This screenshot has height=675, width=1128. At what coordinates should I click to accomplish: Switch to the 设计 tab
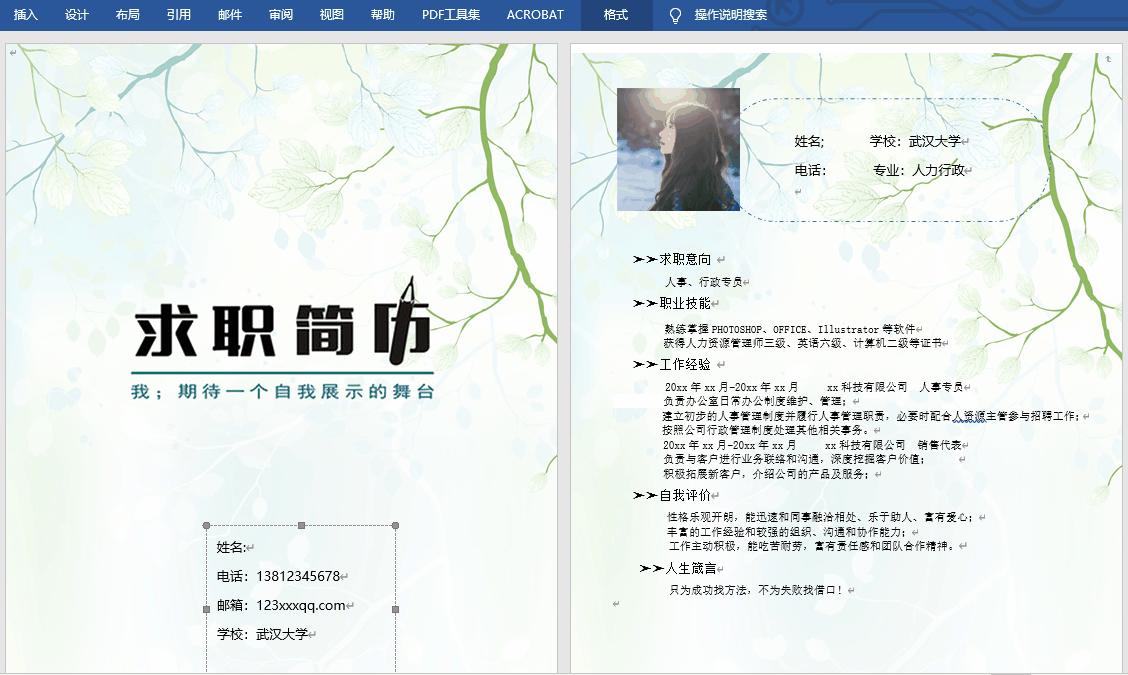[77, 15]
